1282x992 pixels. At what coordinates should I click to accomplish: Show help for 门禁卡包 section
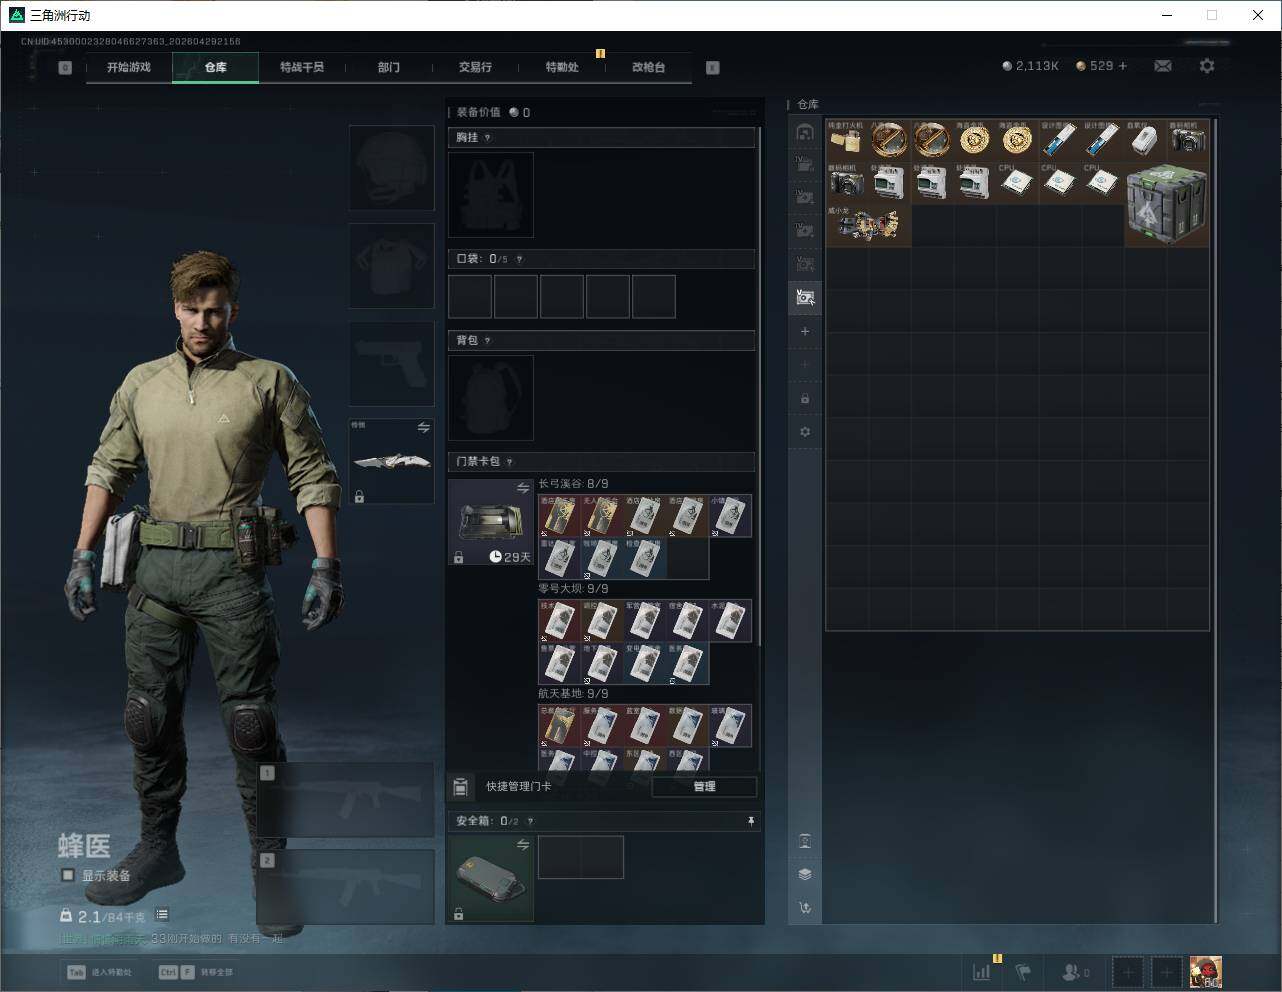point(509,462)
